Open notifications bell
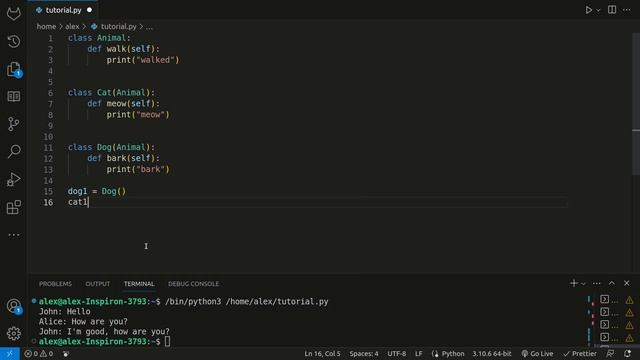The image size is (640, 360). point(627,354)
